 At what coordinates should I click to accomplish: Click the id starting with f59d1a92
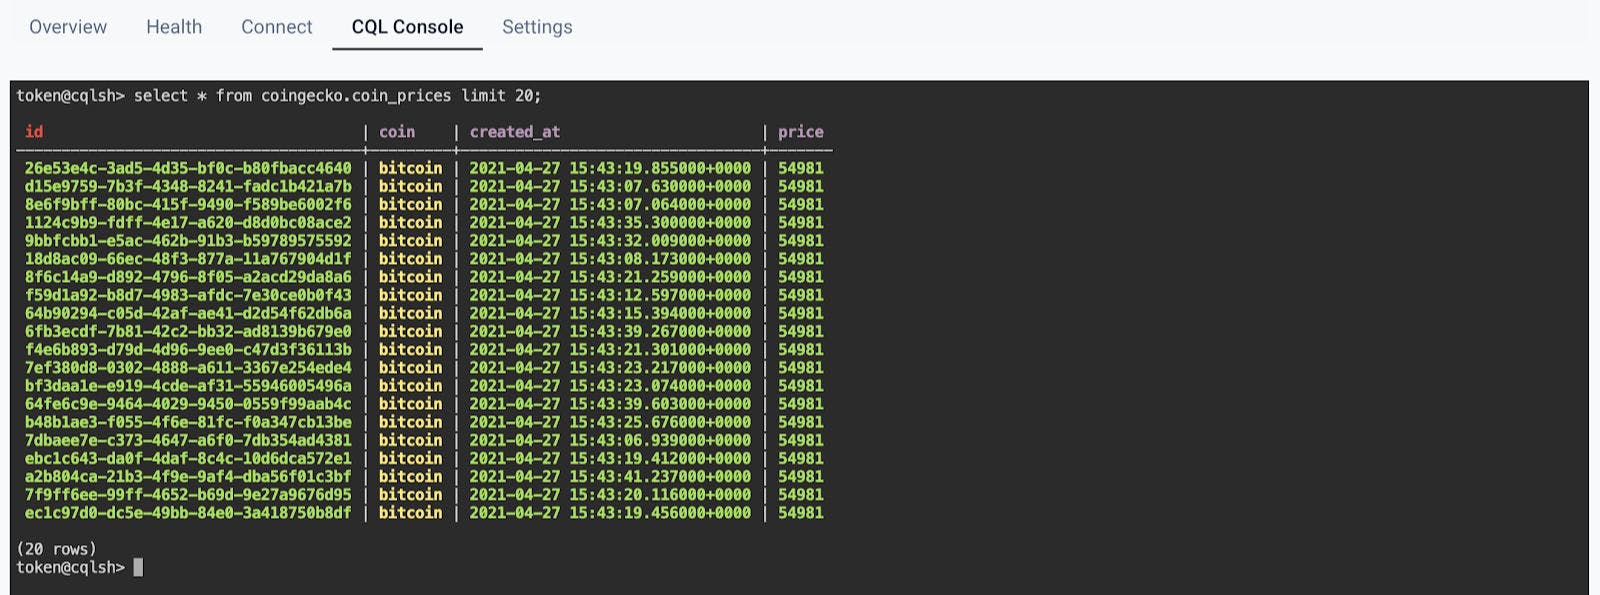188,295
